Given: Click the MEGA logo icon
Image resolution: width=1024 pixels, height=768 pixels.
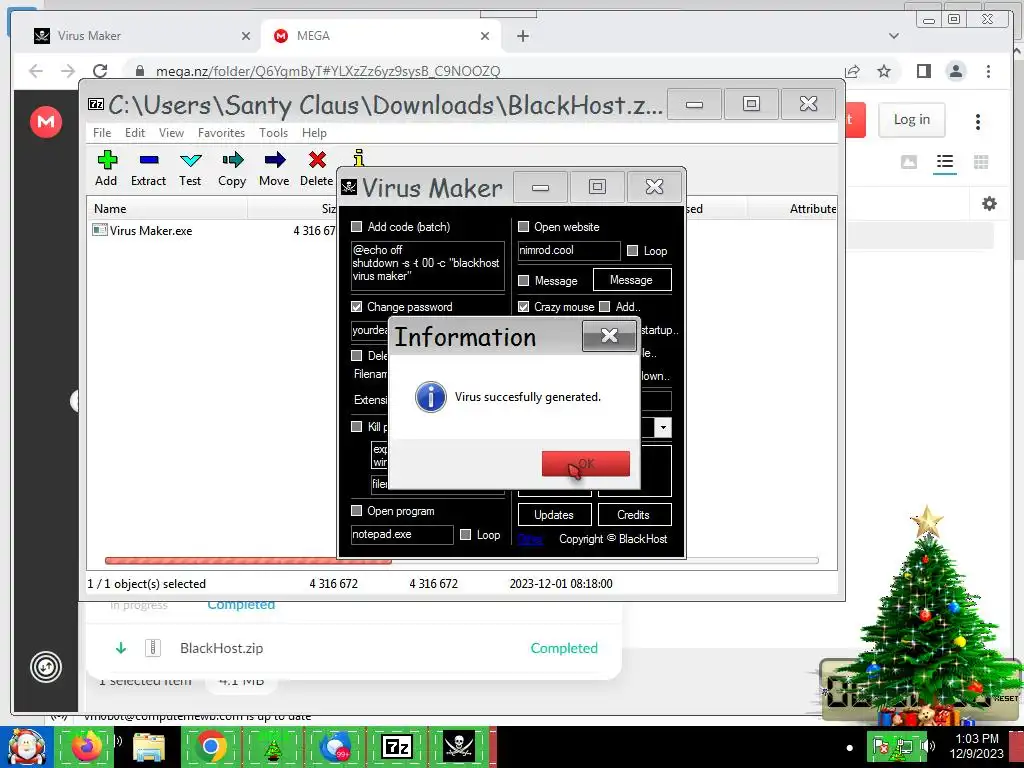Looking at the screenshot, I should pos(46,121).
